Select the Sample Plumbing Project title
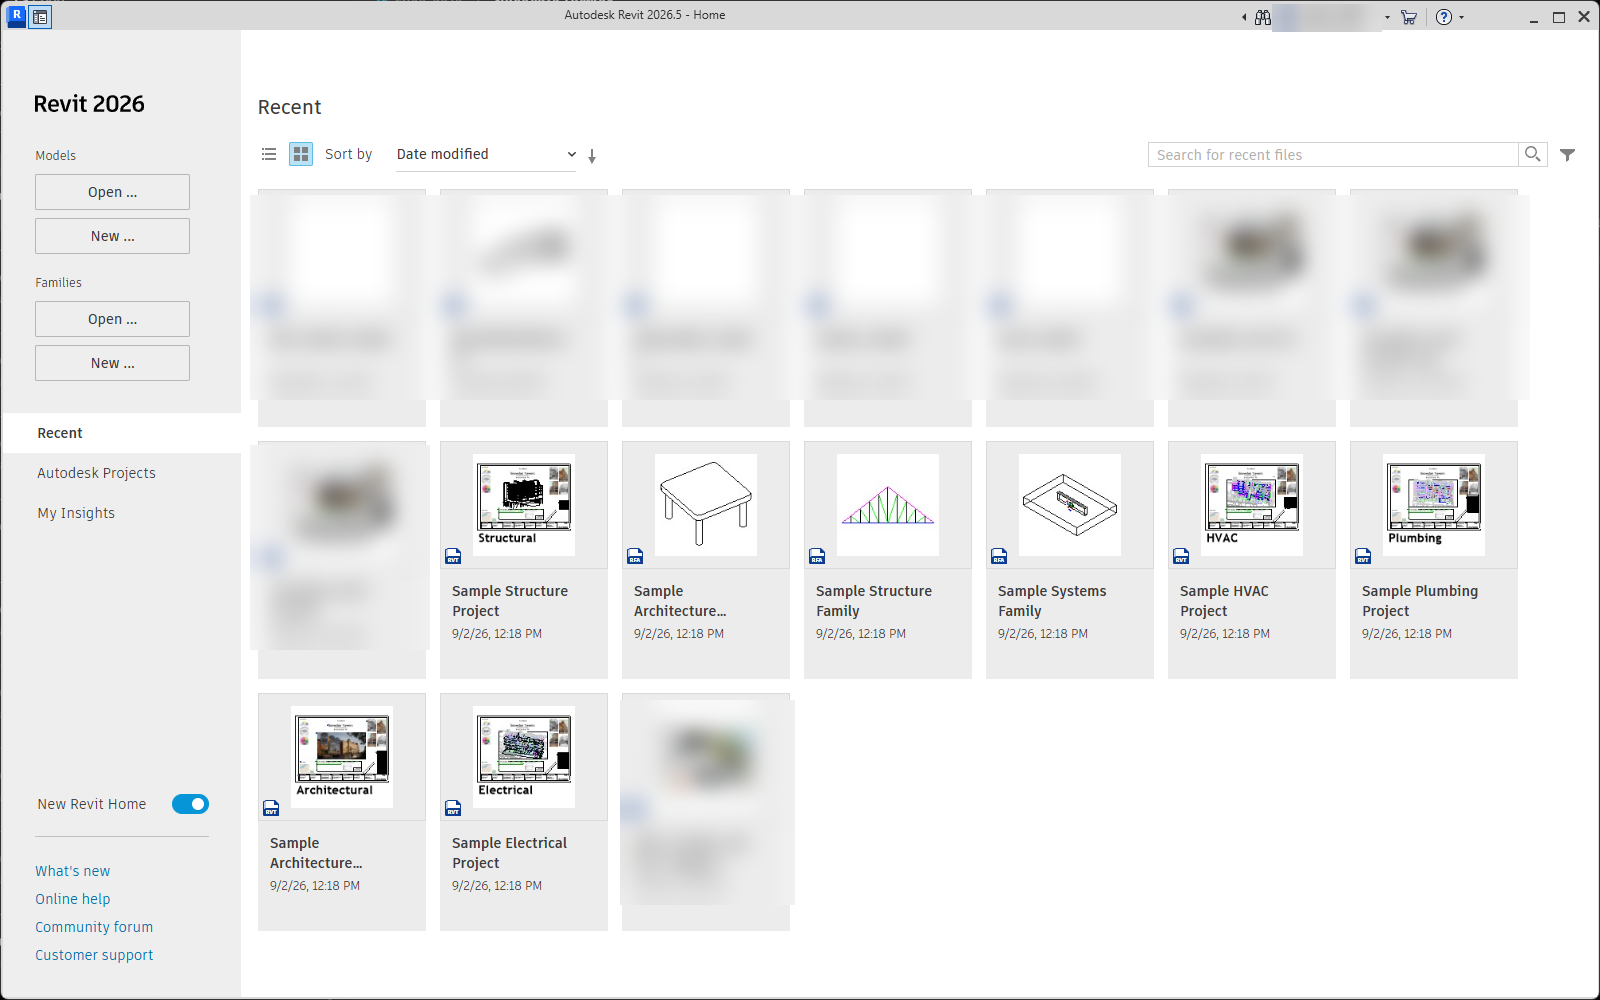1600x1000 pixels. [1420, 601]
